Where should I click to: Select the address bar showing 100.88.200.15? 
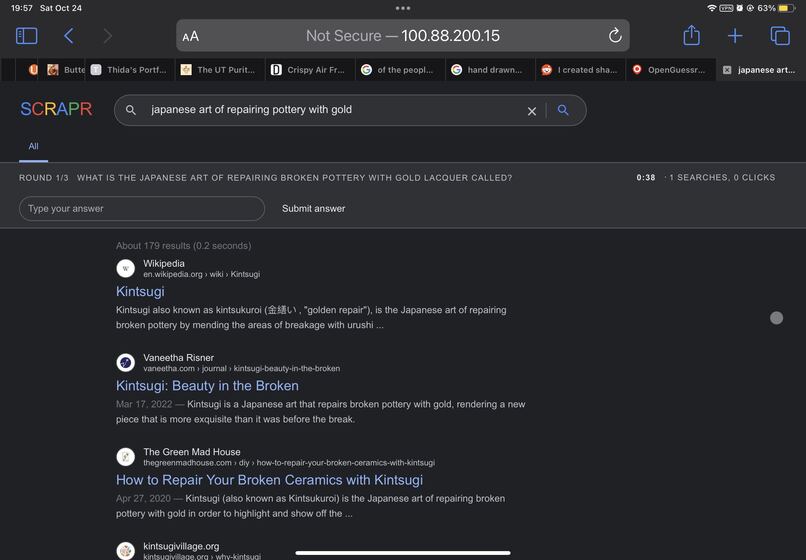402,35
